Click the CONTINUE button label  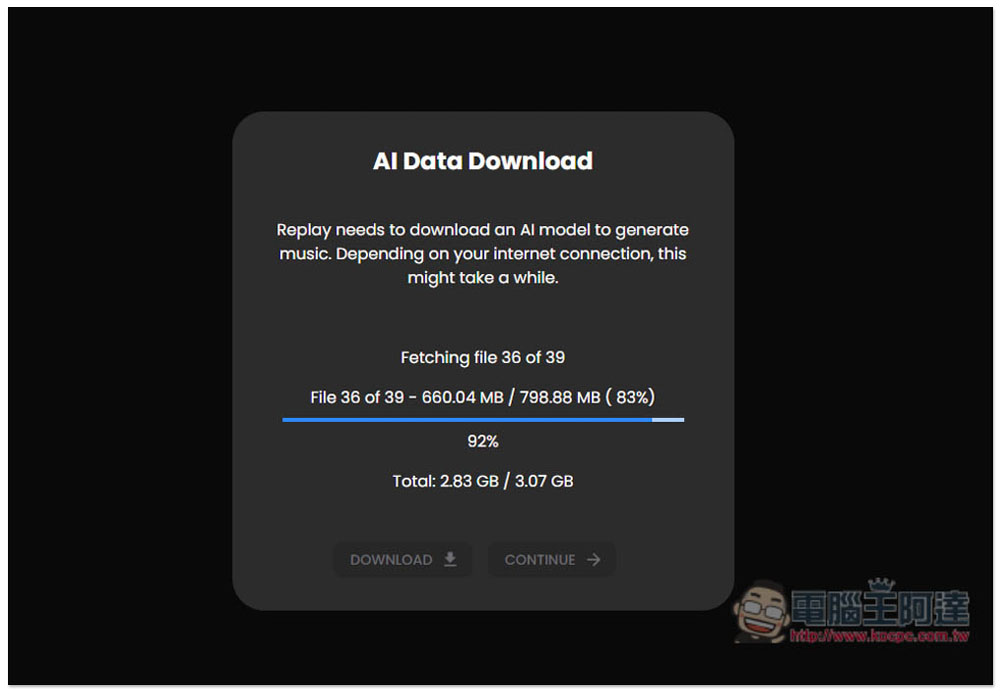(540, 560)
